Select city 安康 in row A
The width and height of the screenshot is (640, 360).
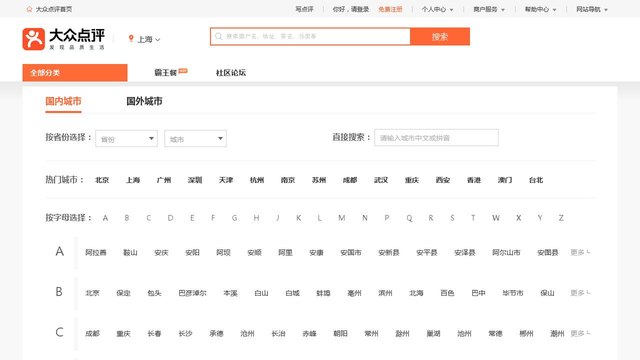click(316, 252)
